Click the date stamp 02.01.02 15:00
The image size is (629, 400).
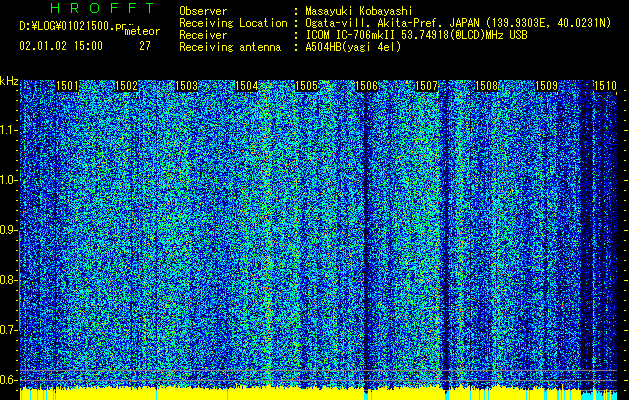point(61,46)
